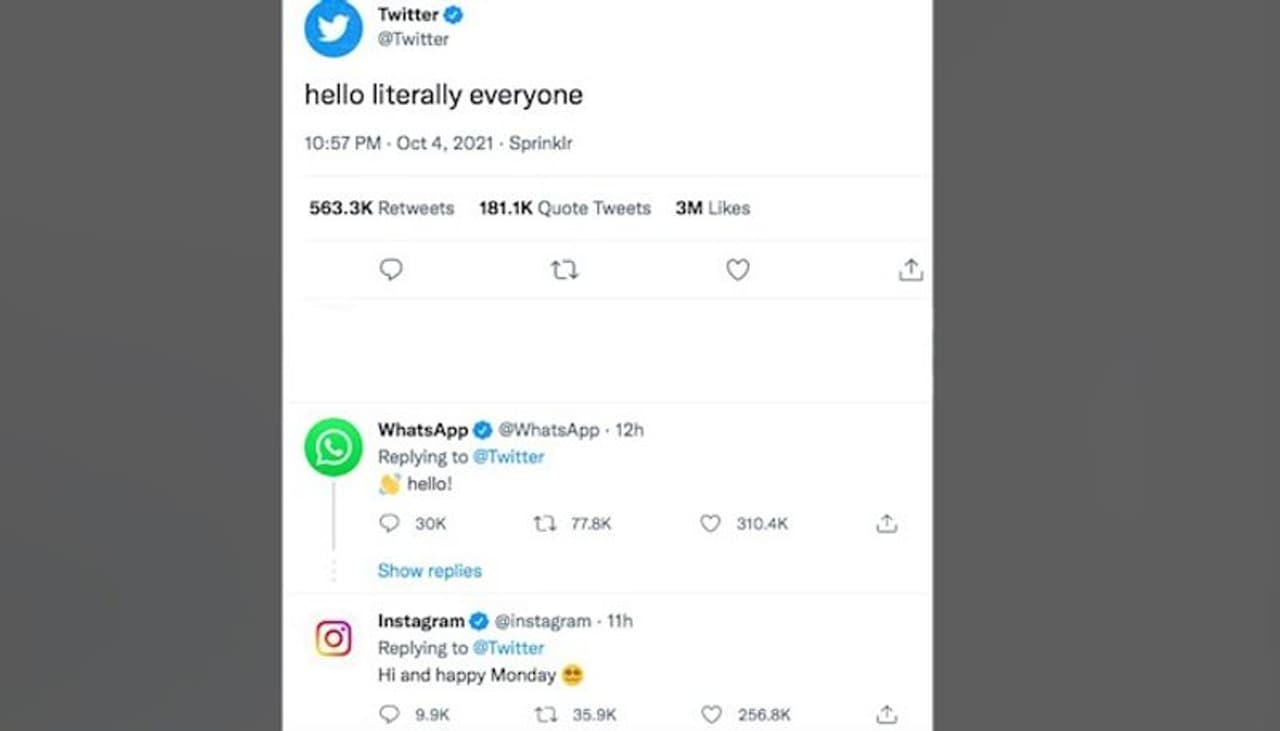Reply to Instagram's happy Monday tweet
Image resolution: width=1280 pixels, height=731 pixels.
(x=391, y=714)
